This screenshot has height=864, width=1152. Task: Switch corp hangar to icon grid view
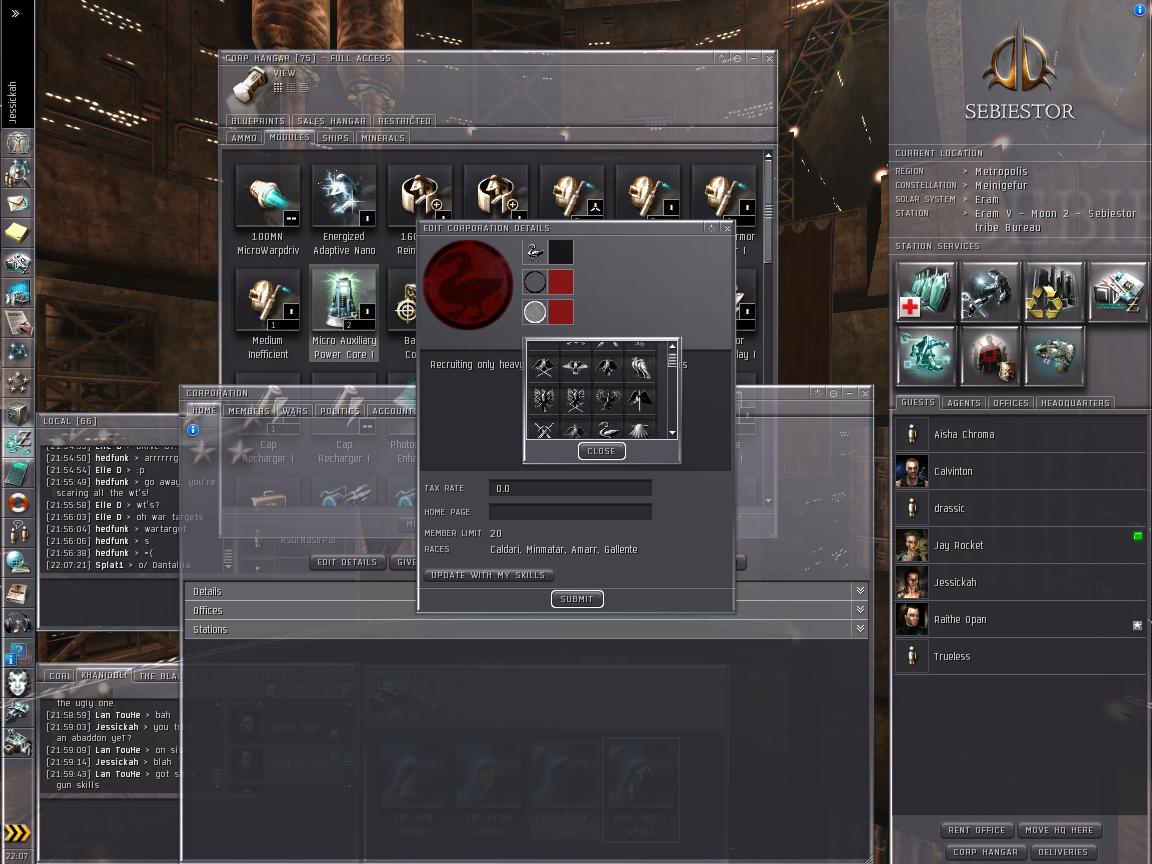click(x=278, y=87)
